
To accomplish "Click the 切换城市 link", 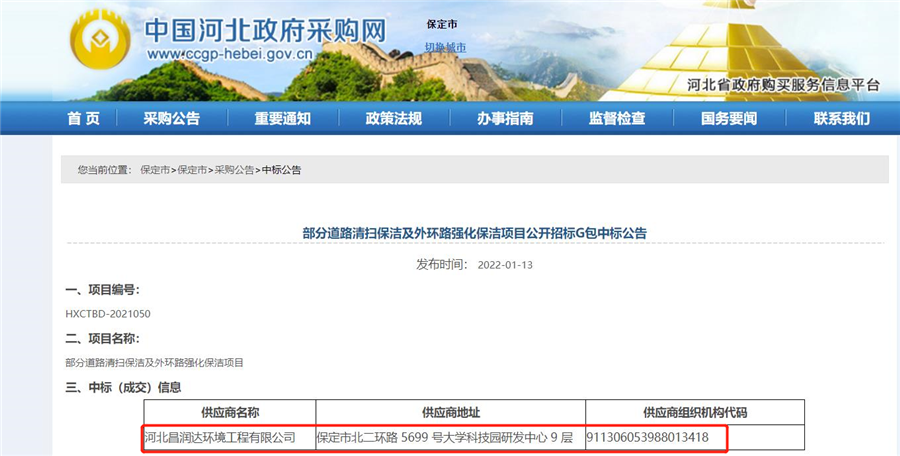I will pyautogui.click(x=445, y=47).
